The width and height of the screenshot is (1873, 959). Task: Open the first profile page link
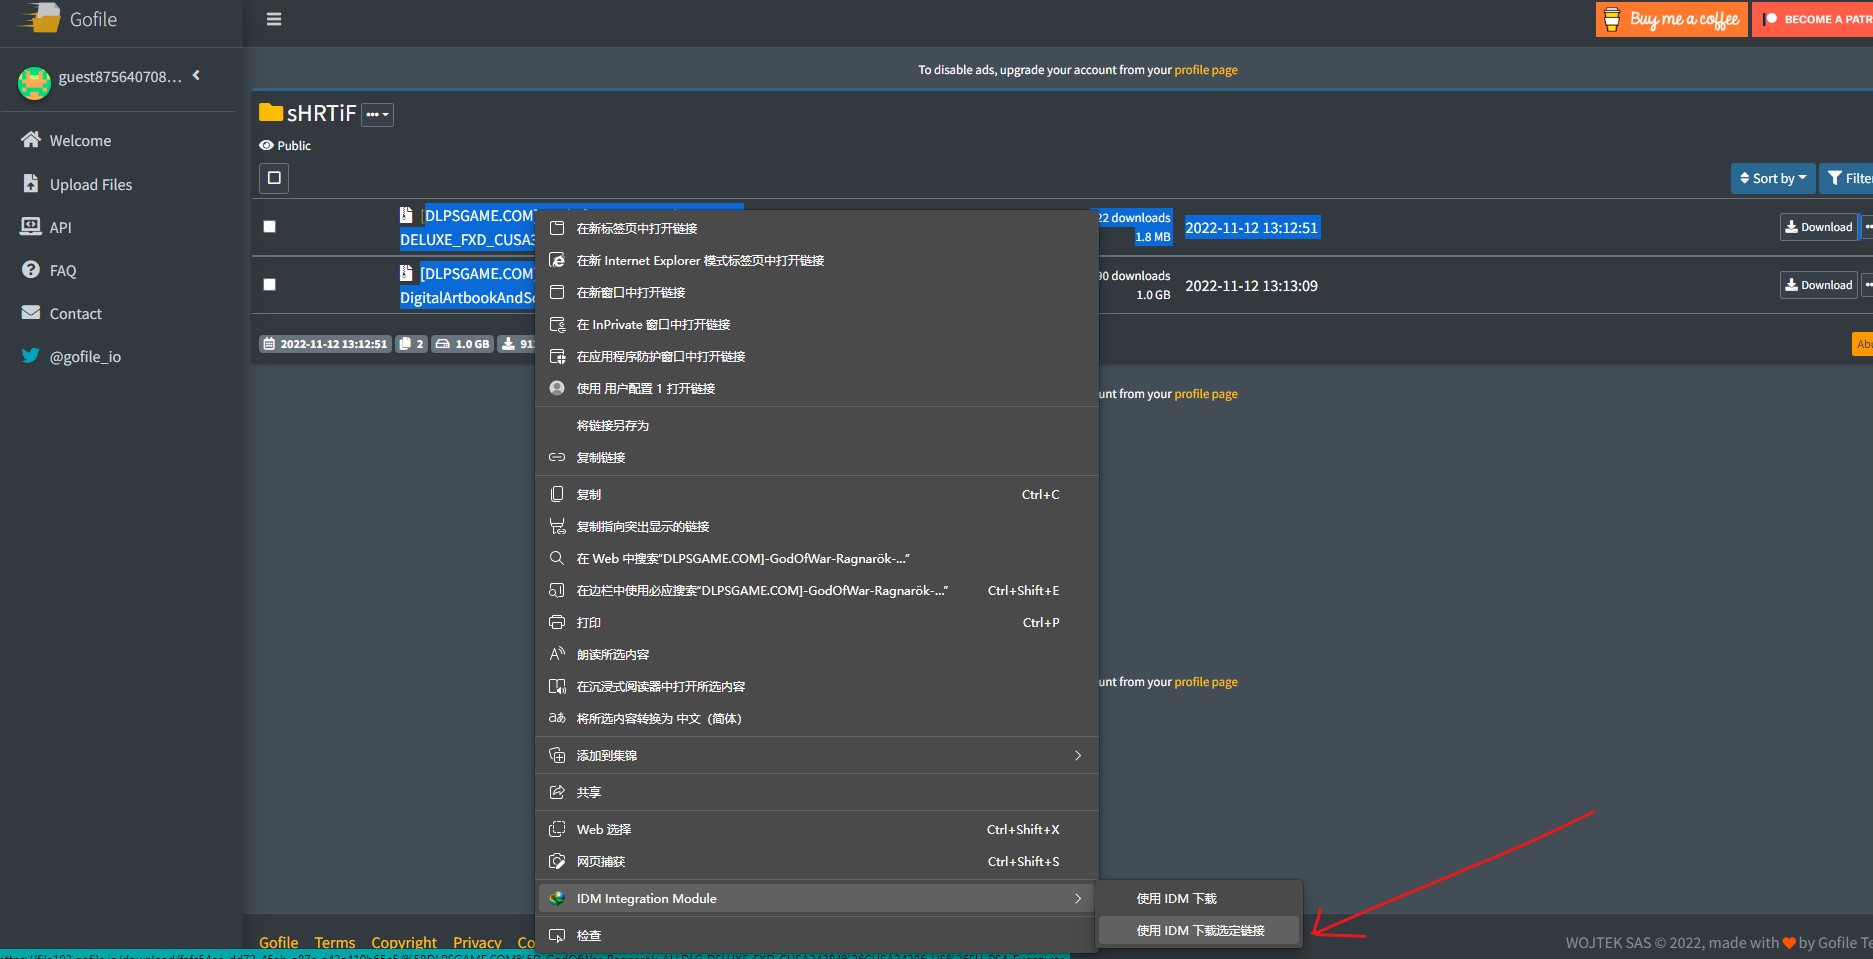[x=1206, y=70]
